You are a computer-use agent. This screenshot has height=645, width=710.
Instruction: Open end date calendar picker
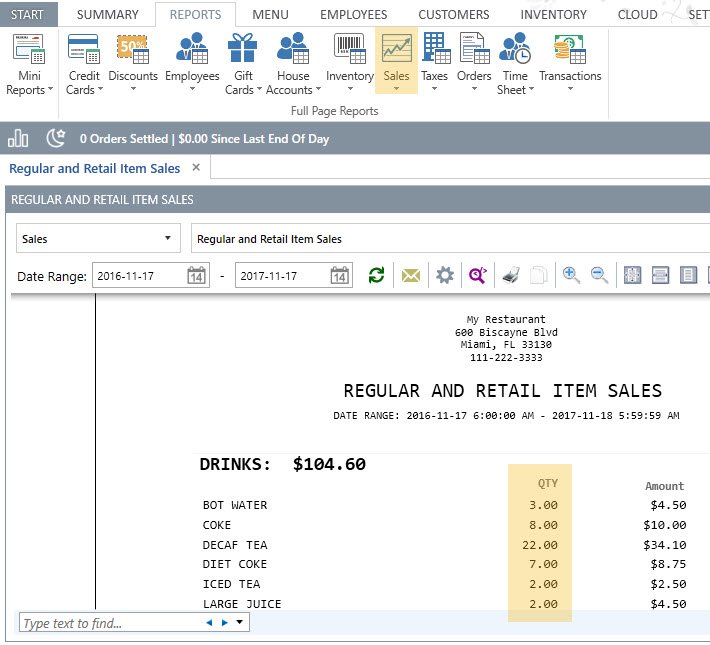[x=340, y=276]
